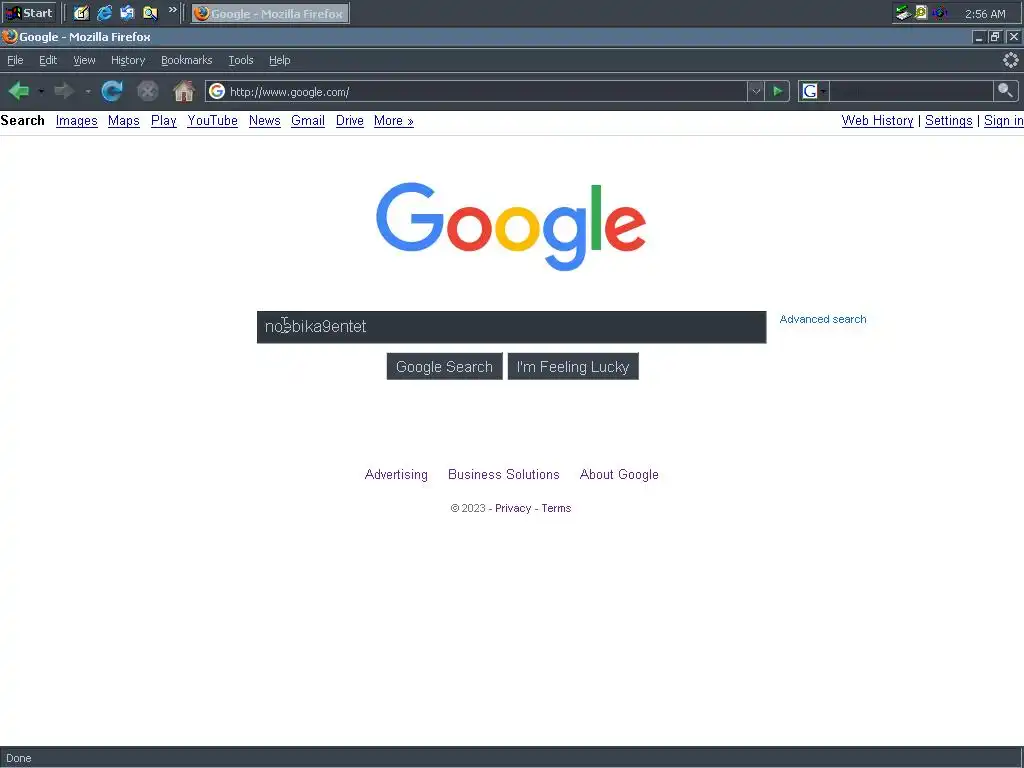This screenshot has width=1024, height=768.
Task: Click the Firefox icon in the window title bar
Action: 9,37
